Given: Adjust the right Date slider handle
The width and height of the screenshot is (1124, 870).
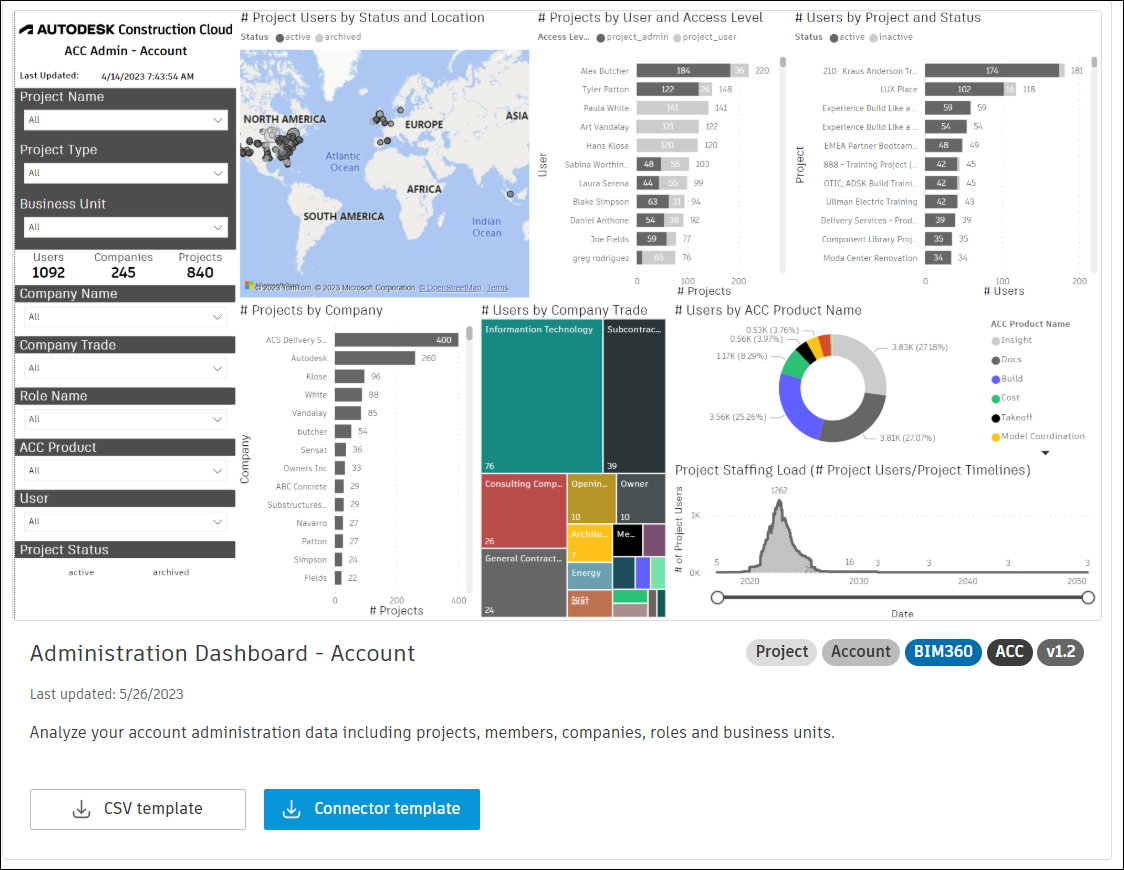Looking at the screenshot, I should [x=1088, y=597].
